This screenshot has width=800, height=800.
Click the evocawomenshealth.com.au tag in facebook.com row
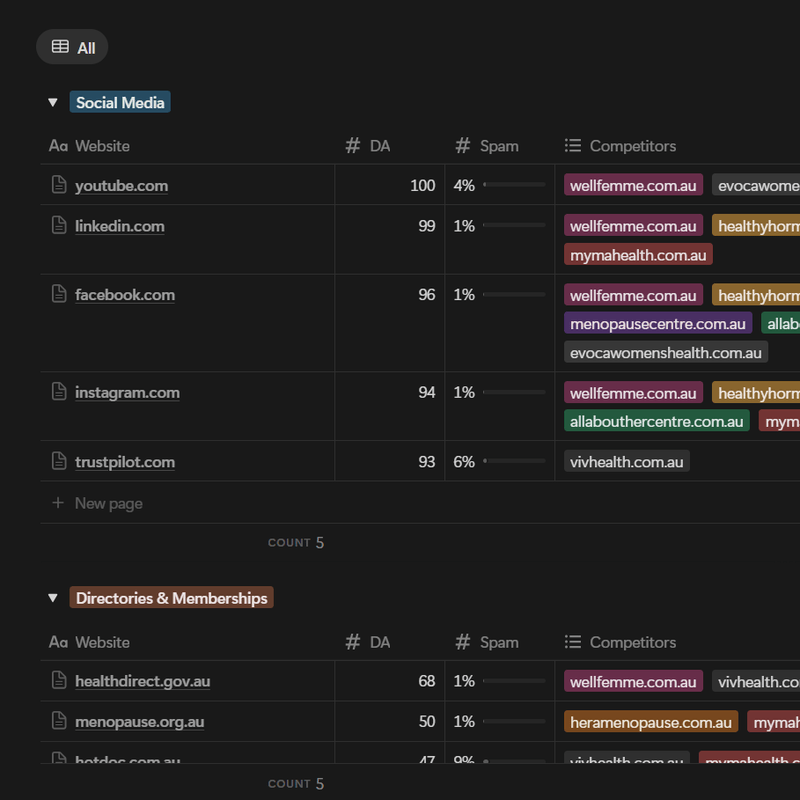666,353
